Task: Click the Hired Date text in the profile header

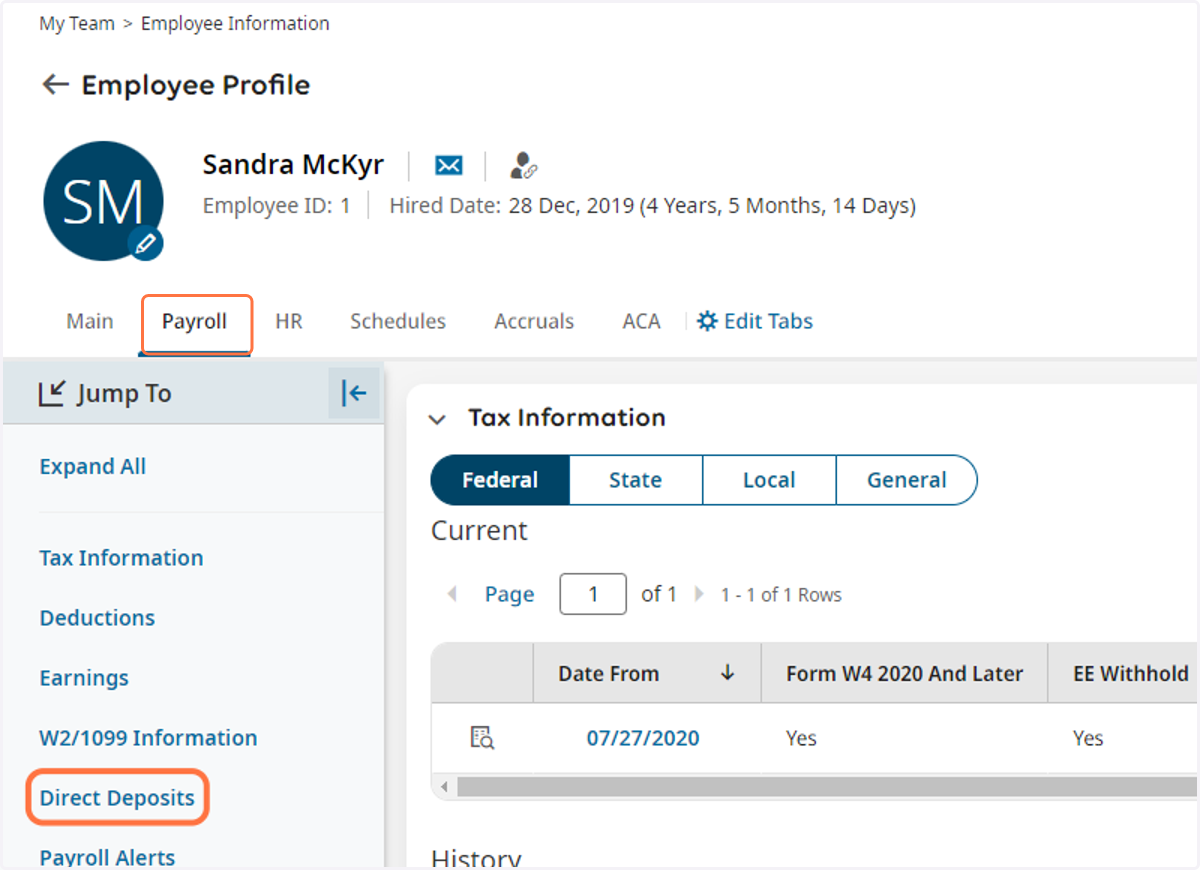Action: (652, 206)
